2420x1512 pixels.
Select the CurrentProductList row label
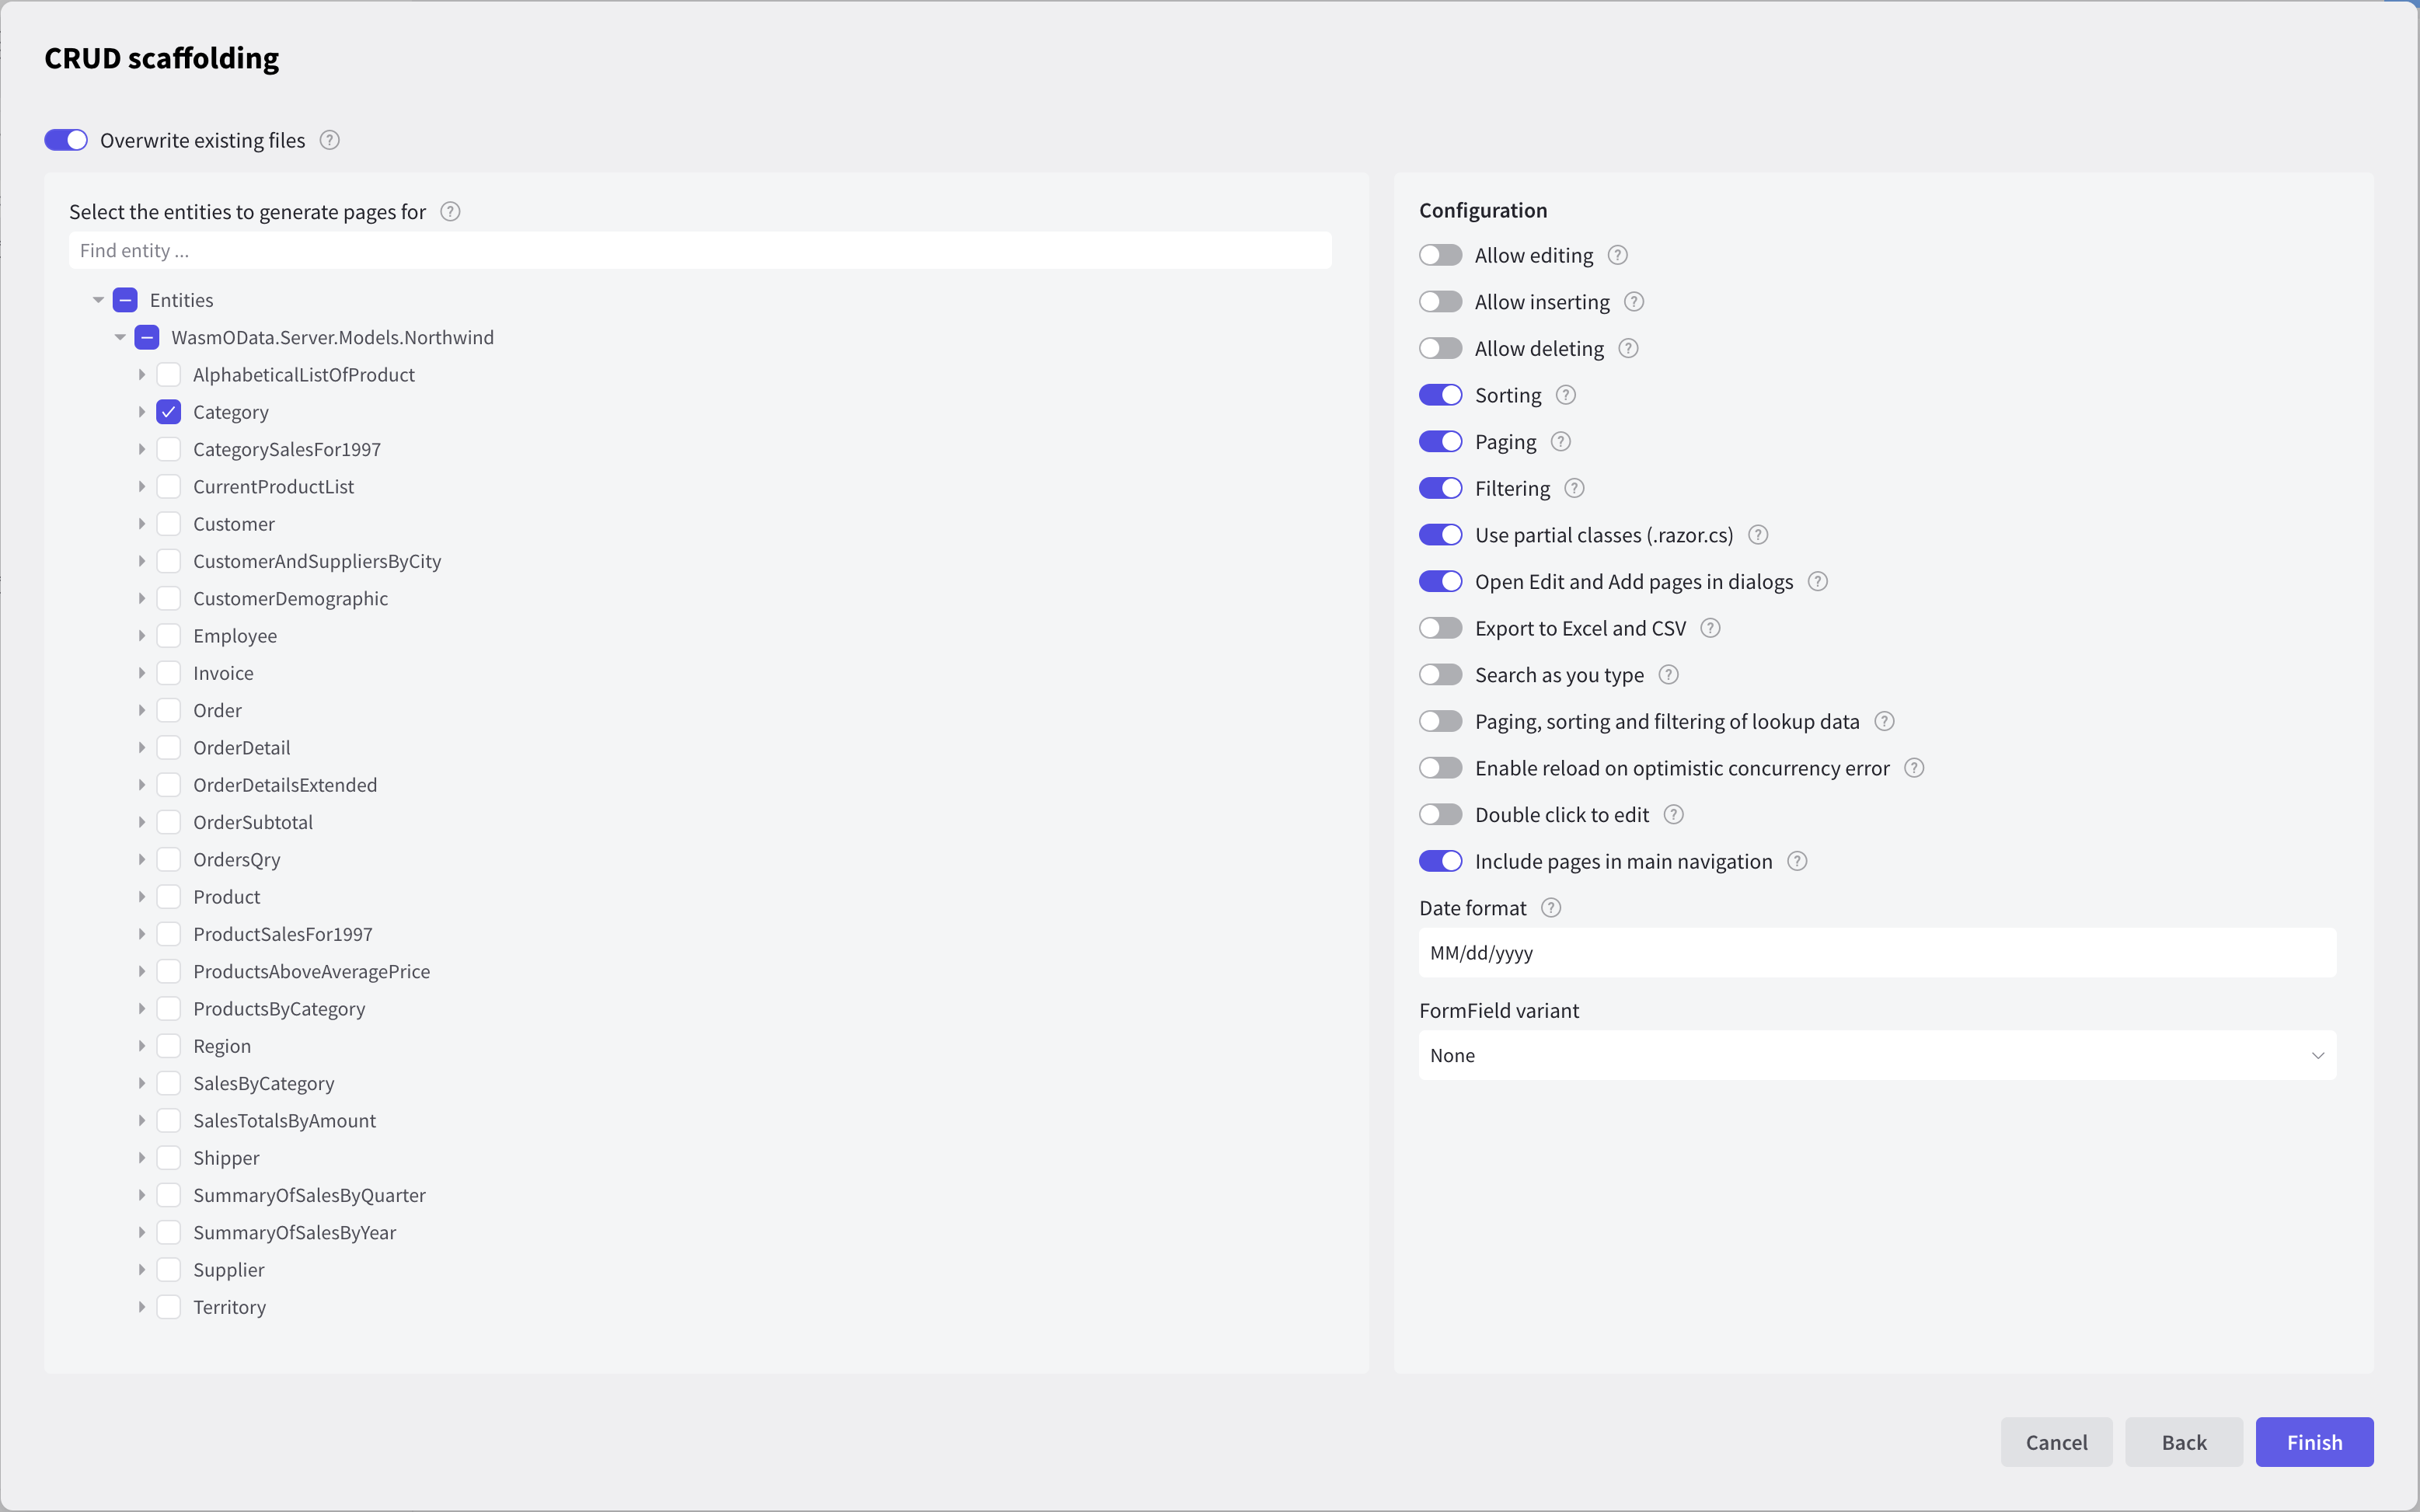(x=274, y=487)
